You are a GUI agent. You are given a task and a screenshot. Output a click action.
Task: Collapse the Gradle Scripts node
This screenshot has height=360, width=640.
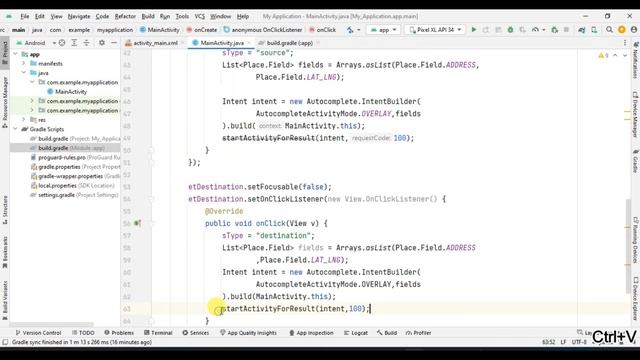coord(16,129)
